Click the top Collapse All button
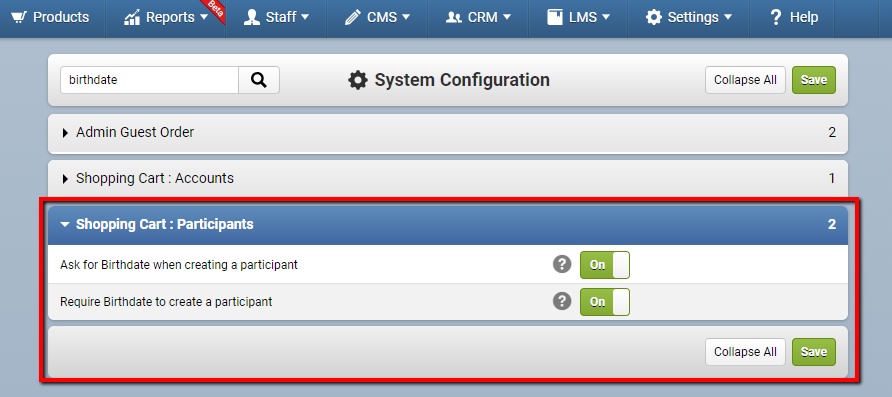Image resolution: width=892 pixels, height=397 pixels. click(x=745, y=80)
